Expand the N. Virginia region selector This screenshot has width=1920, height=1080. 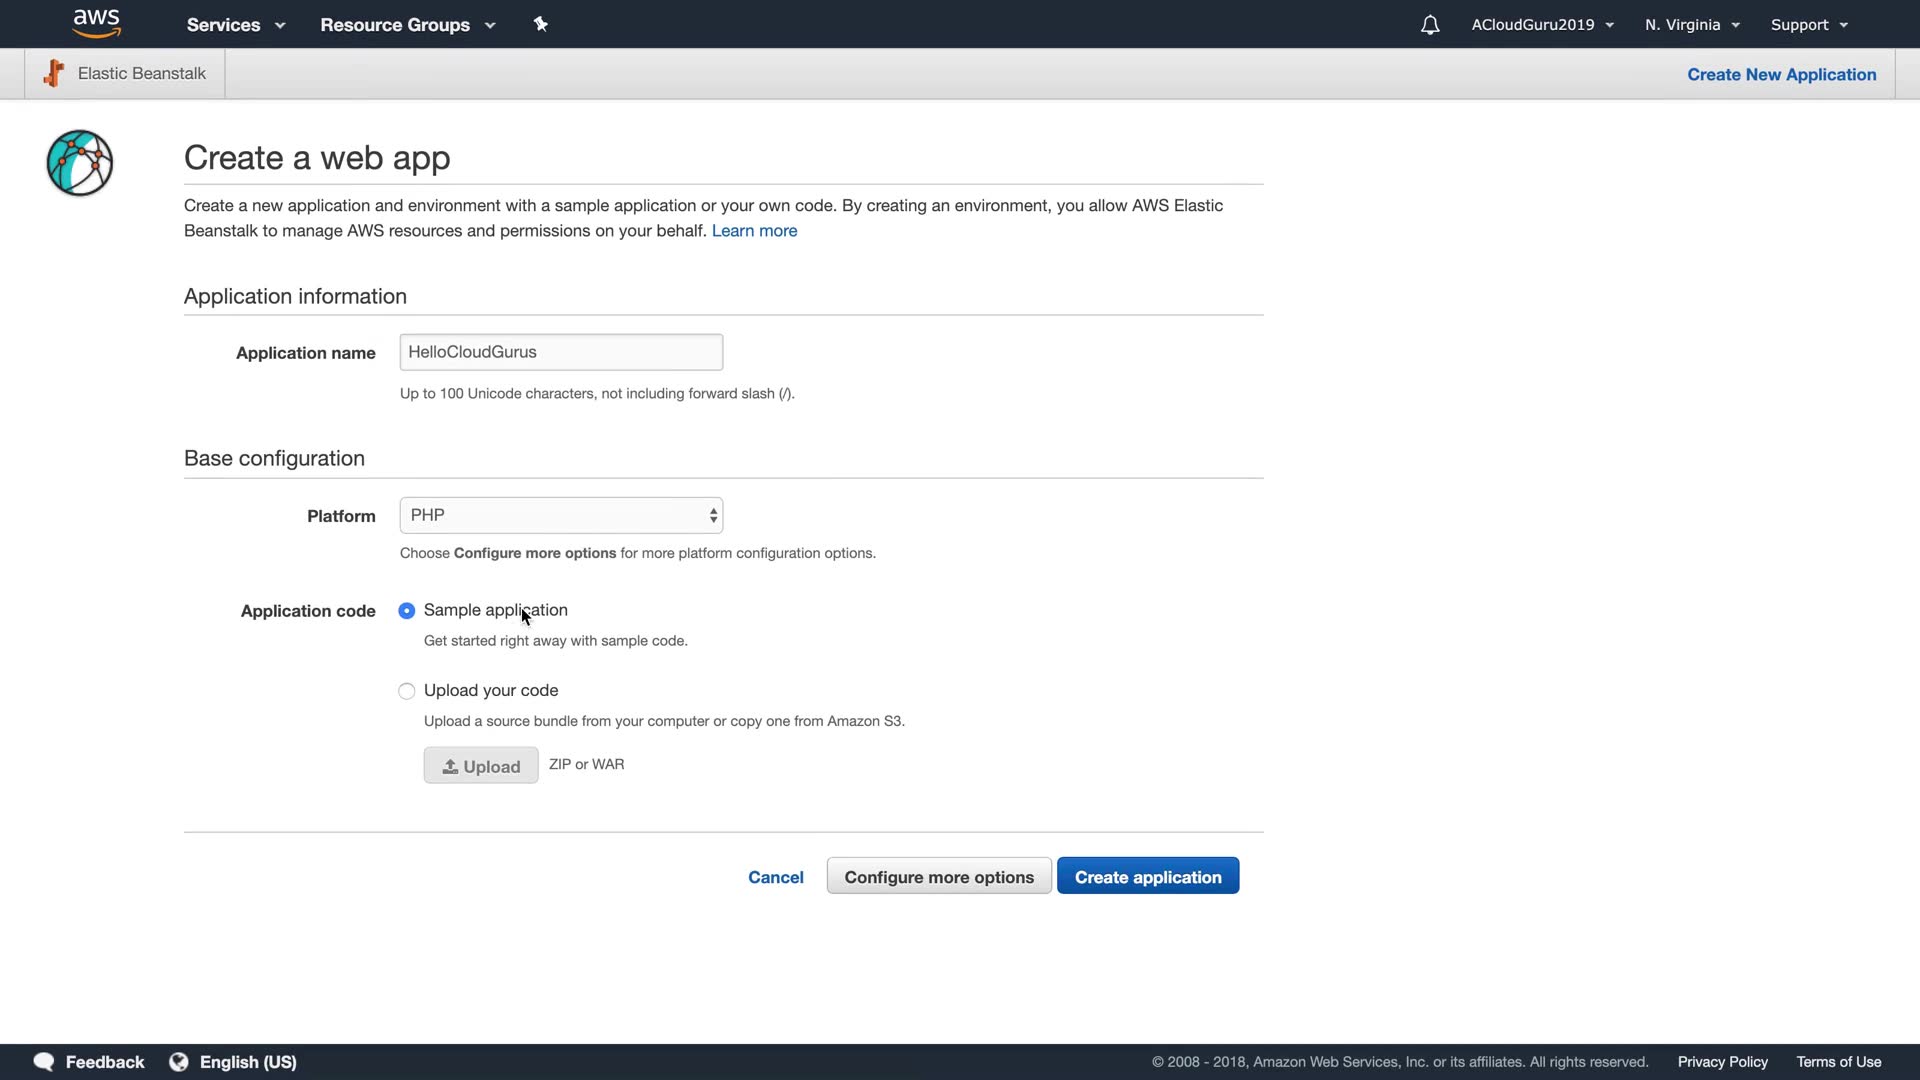(x=1692, y=25)
